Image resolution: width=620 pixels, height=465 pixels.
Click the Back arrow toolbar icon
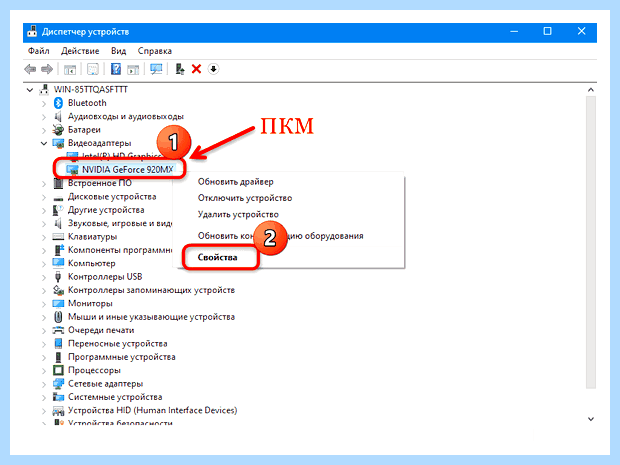[x=30, y=69]
